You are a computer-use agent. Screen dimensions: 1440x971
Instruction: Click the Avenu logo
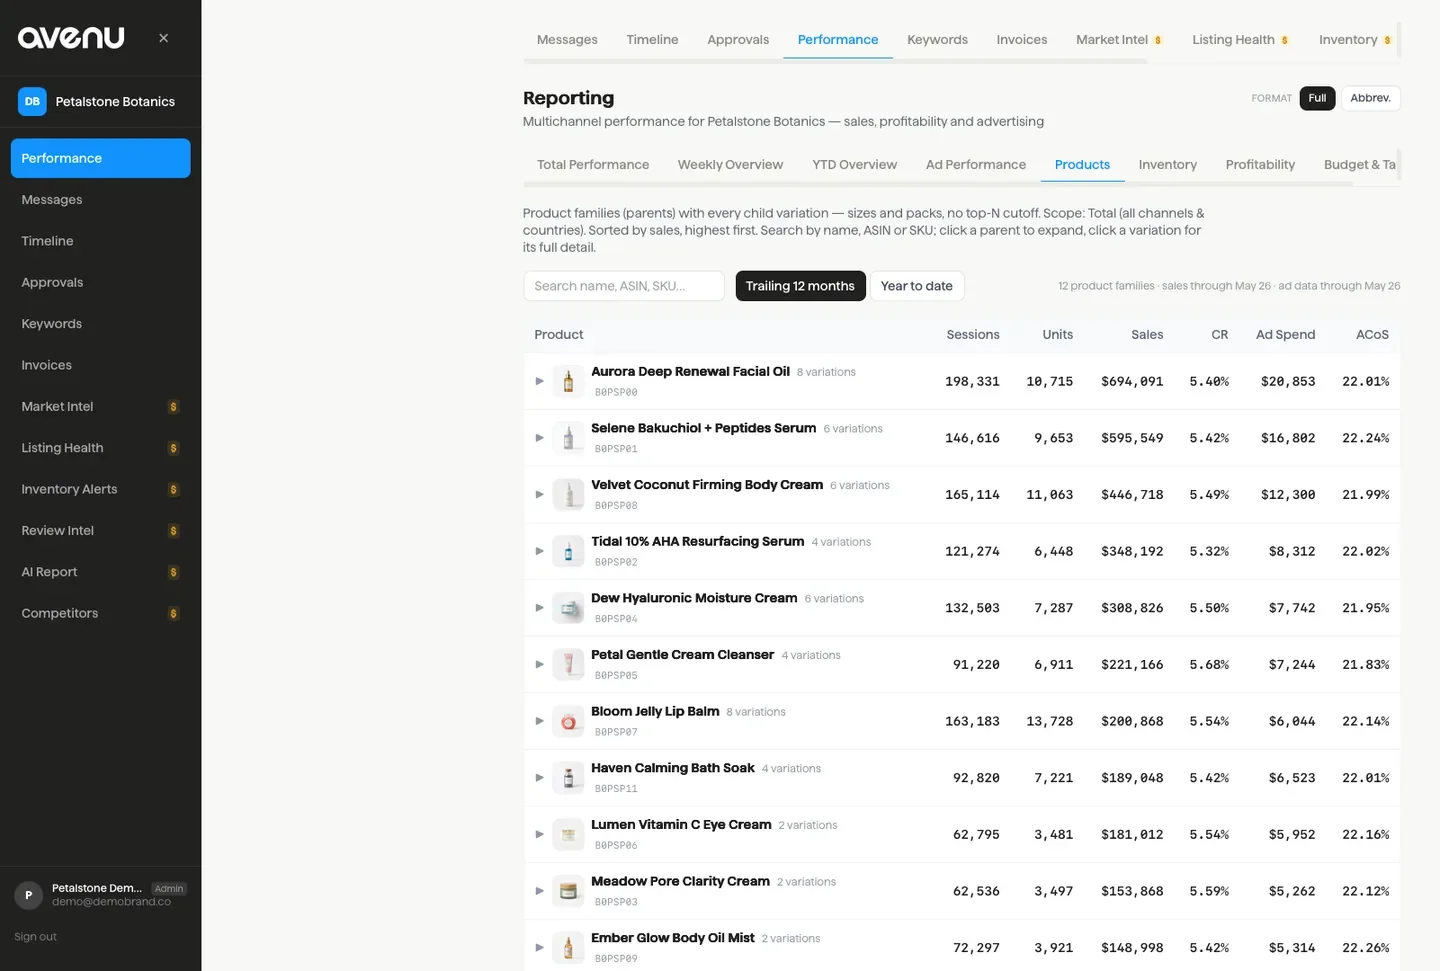[71, 38]
